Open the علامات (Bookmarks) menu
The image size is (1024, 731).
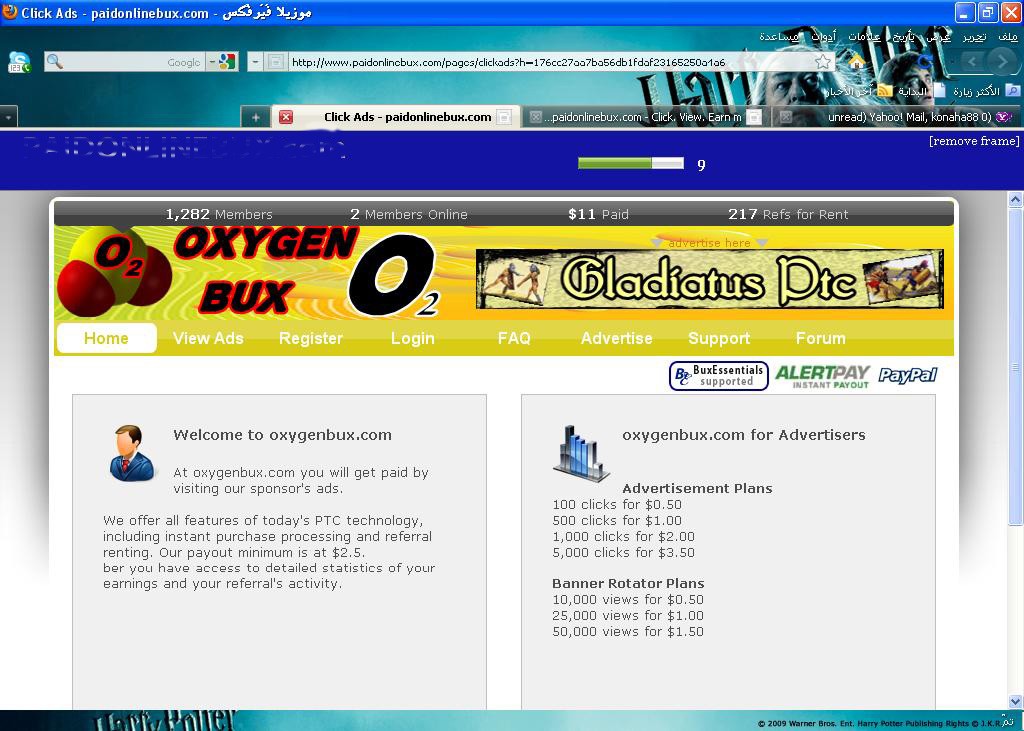(x=864, y=37)
